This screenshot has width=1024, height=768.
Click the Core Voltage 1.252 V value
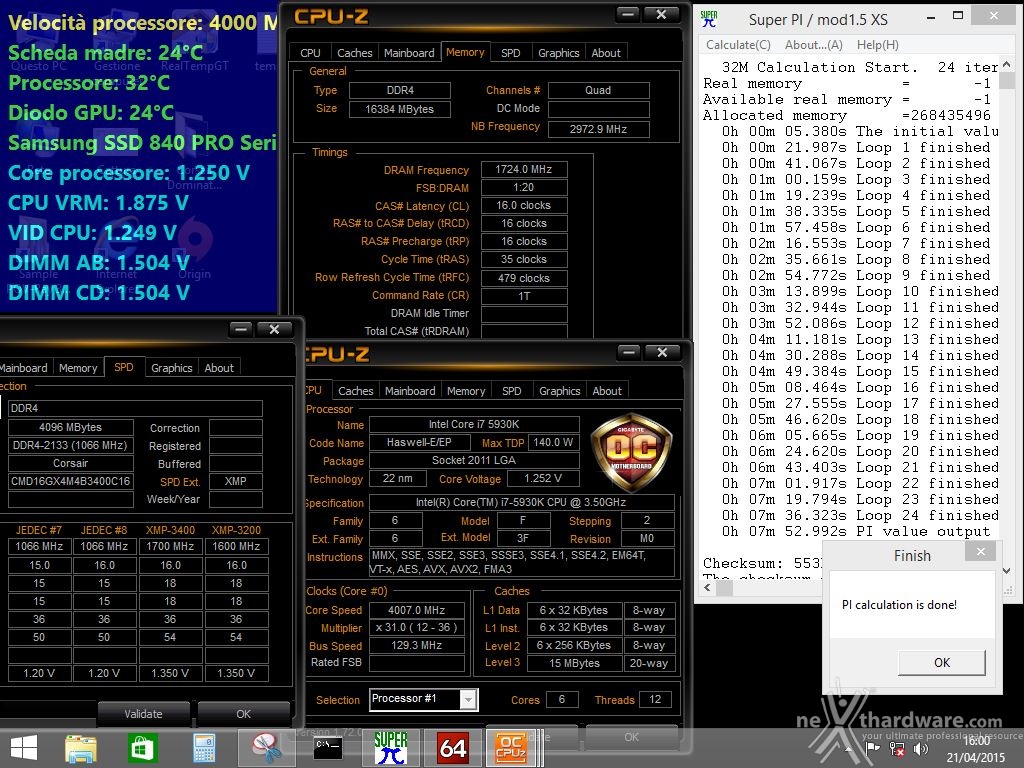pos(543,478)
